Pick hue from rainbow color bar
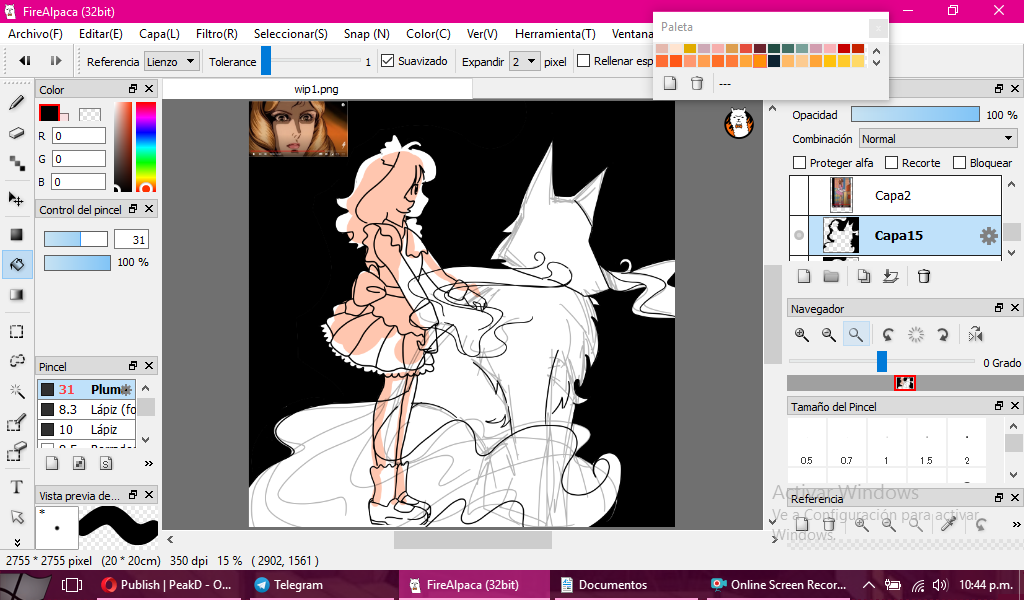 pyautogui.click(x=146, y=146)
